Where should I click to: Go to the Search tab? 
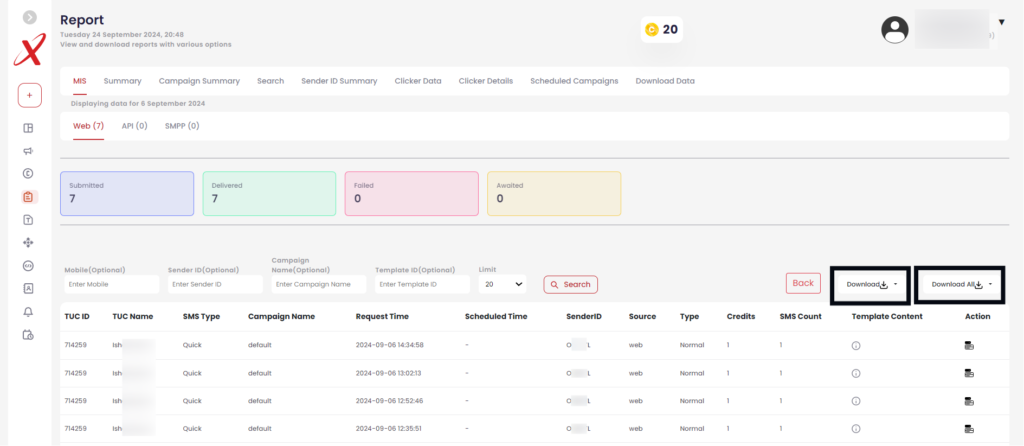(270, 81)
